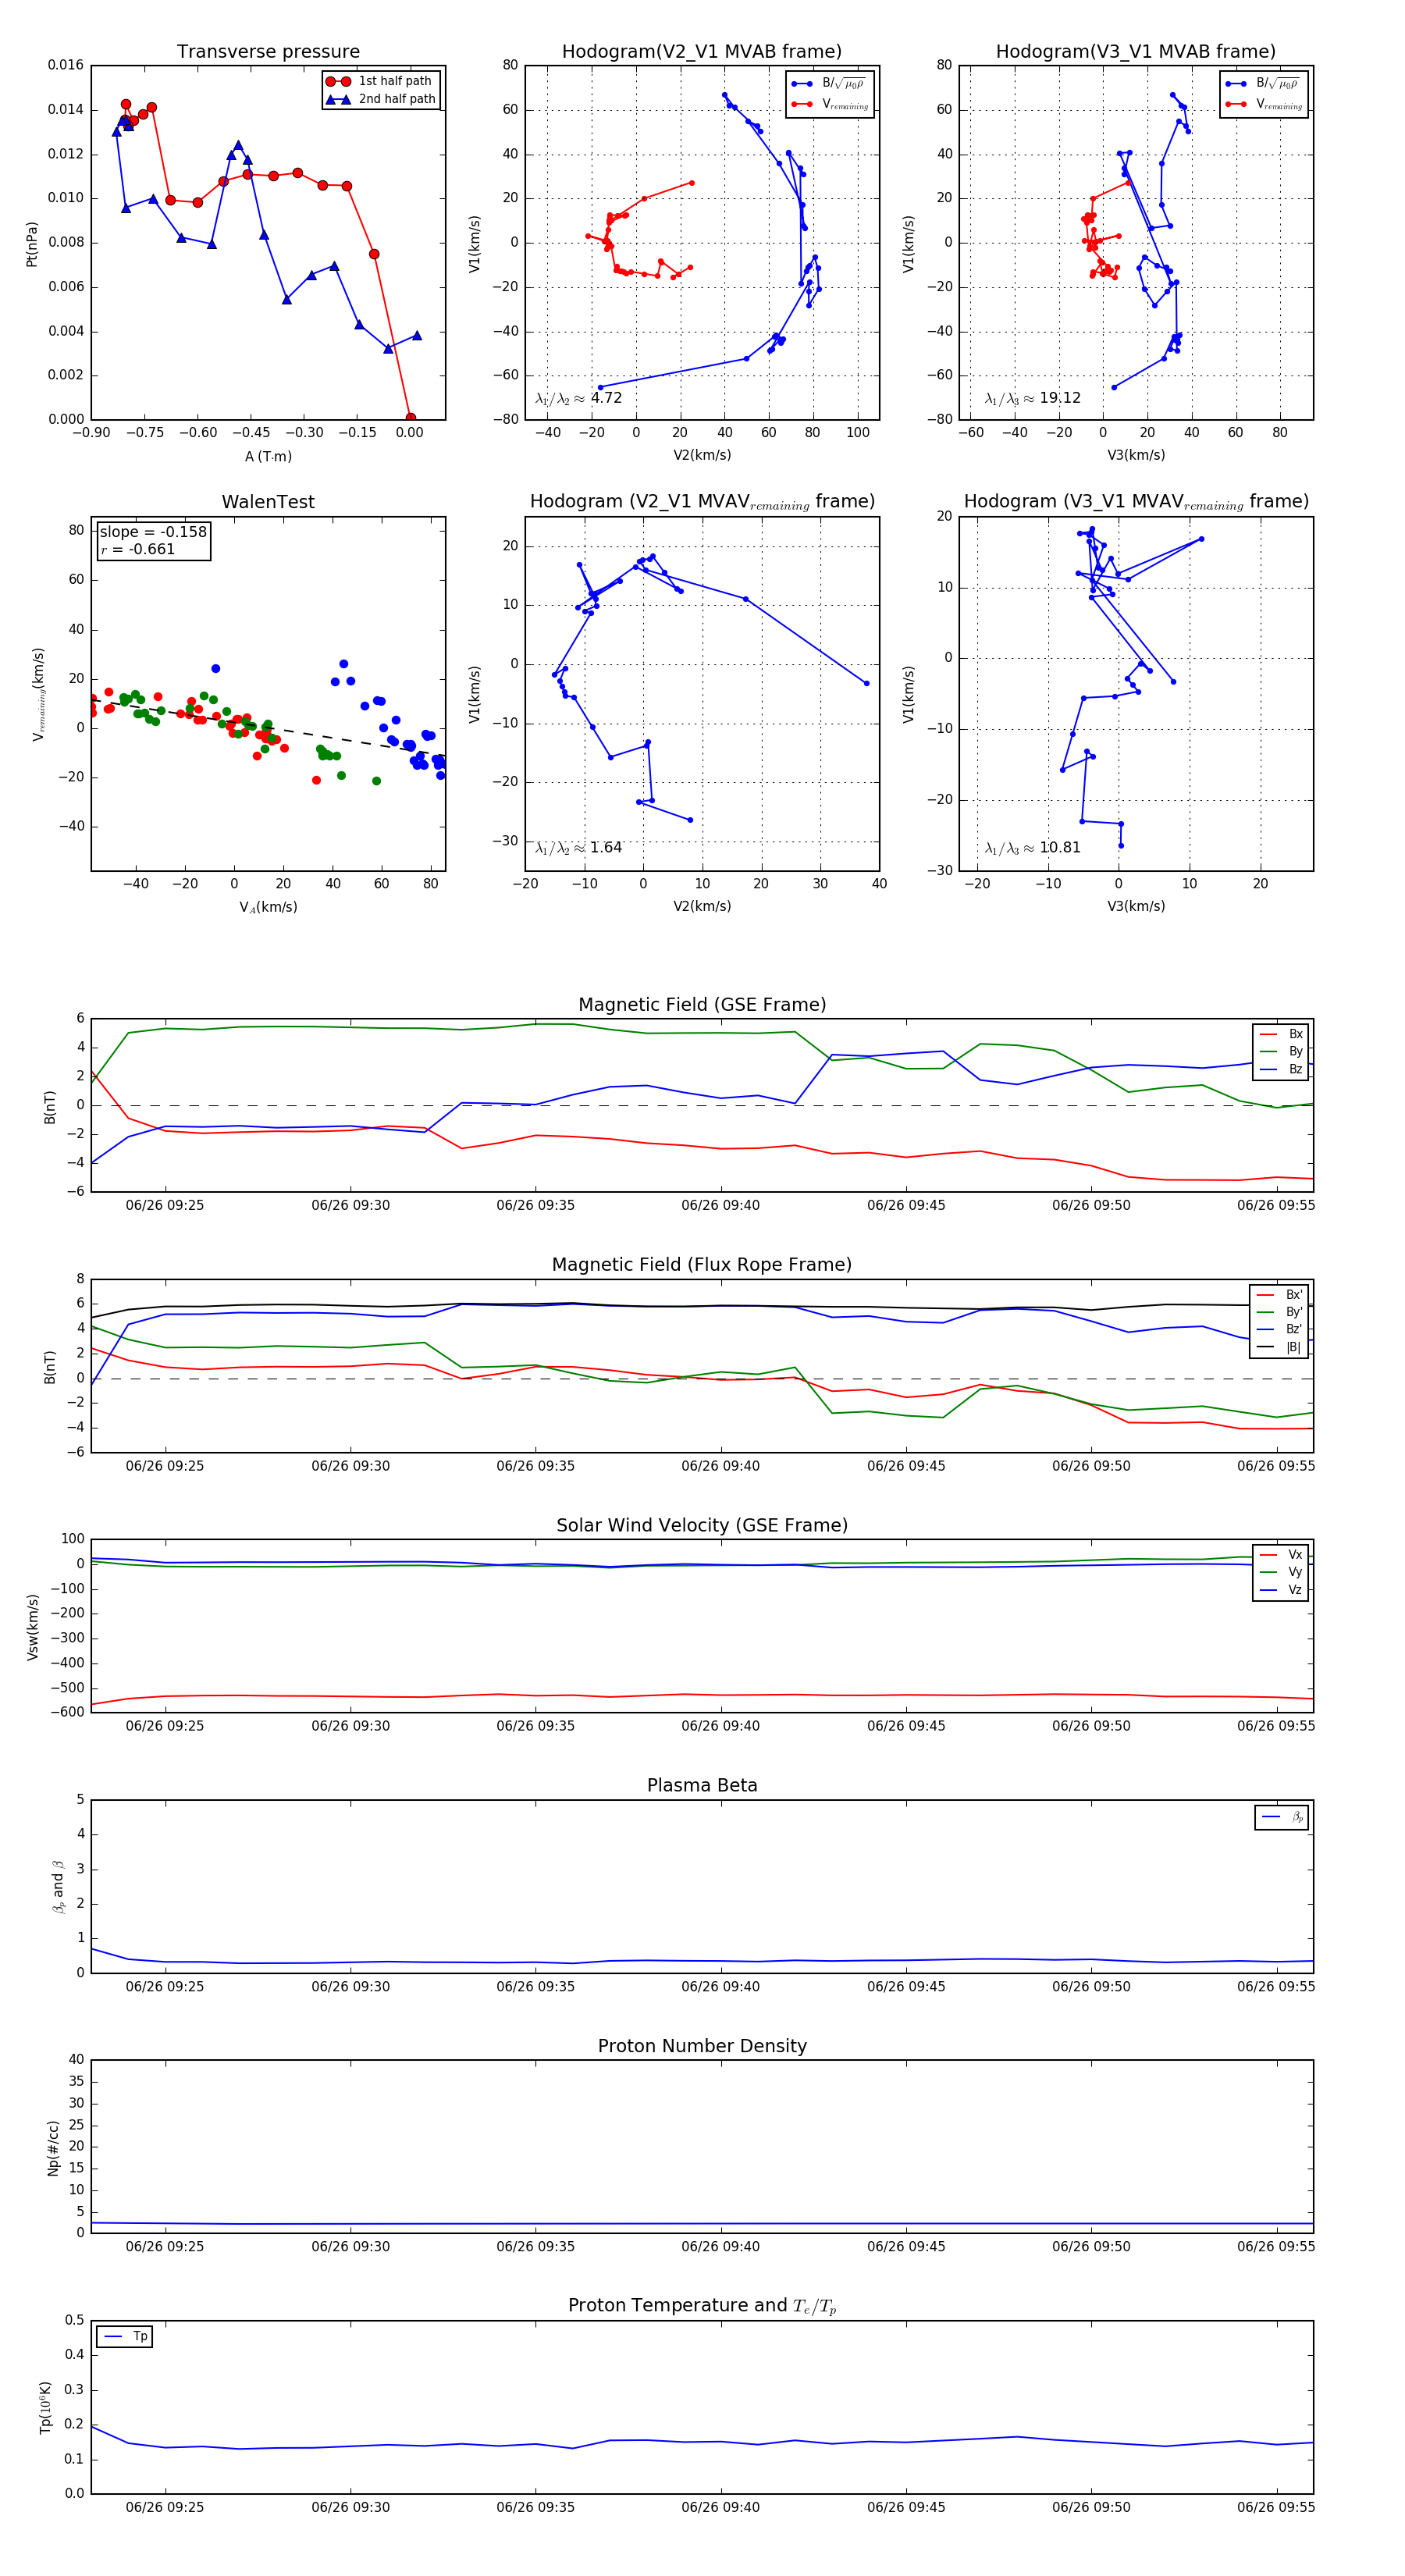The image size is (1405, 2576).
Task: Click the "Magnetic Field (GSE Frame)" title
Action: pyautogui.click(x=702, y=1005)
